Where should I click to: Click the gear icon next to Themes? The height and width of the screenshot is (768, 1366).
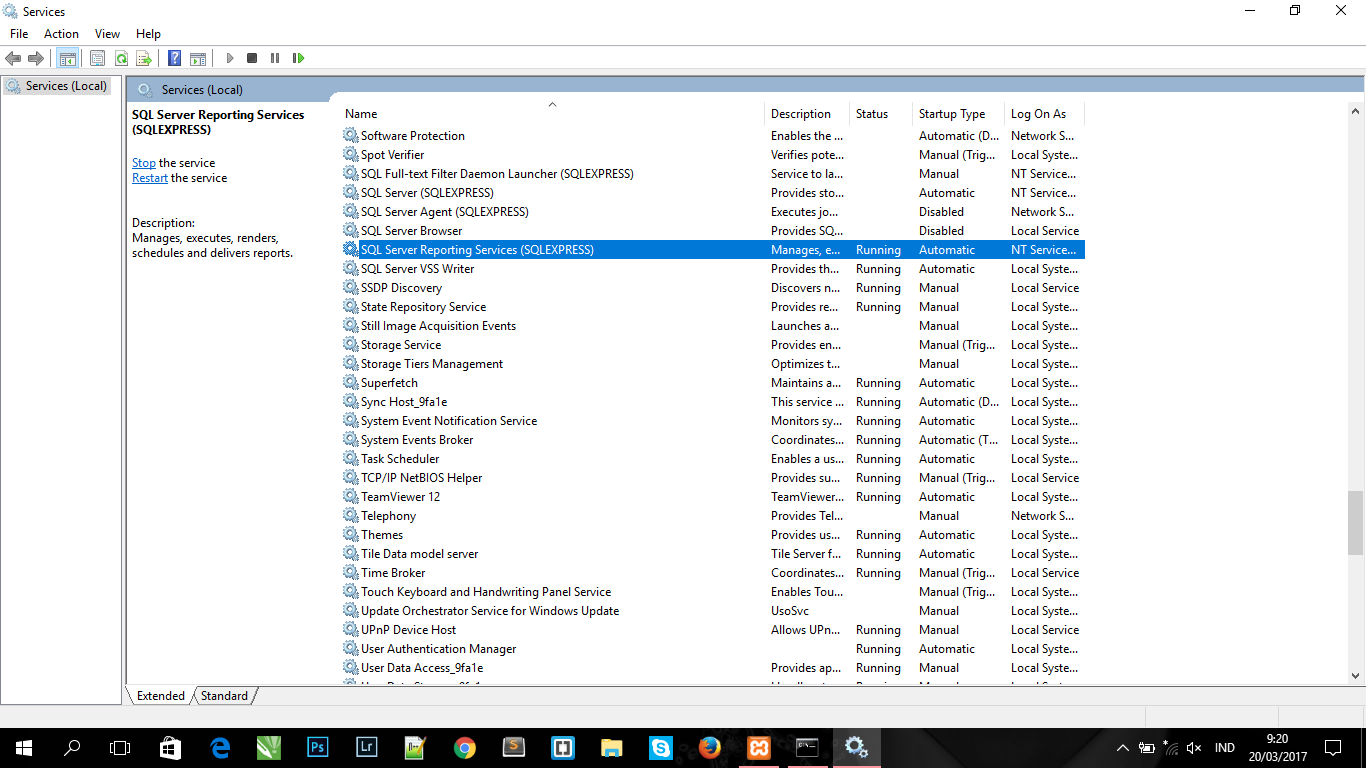[x=351, y=535]
